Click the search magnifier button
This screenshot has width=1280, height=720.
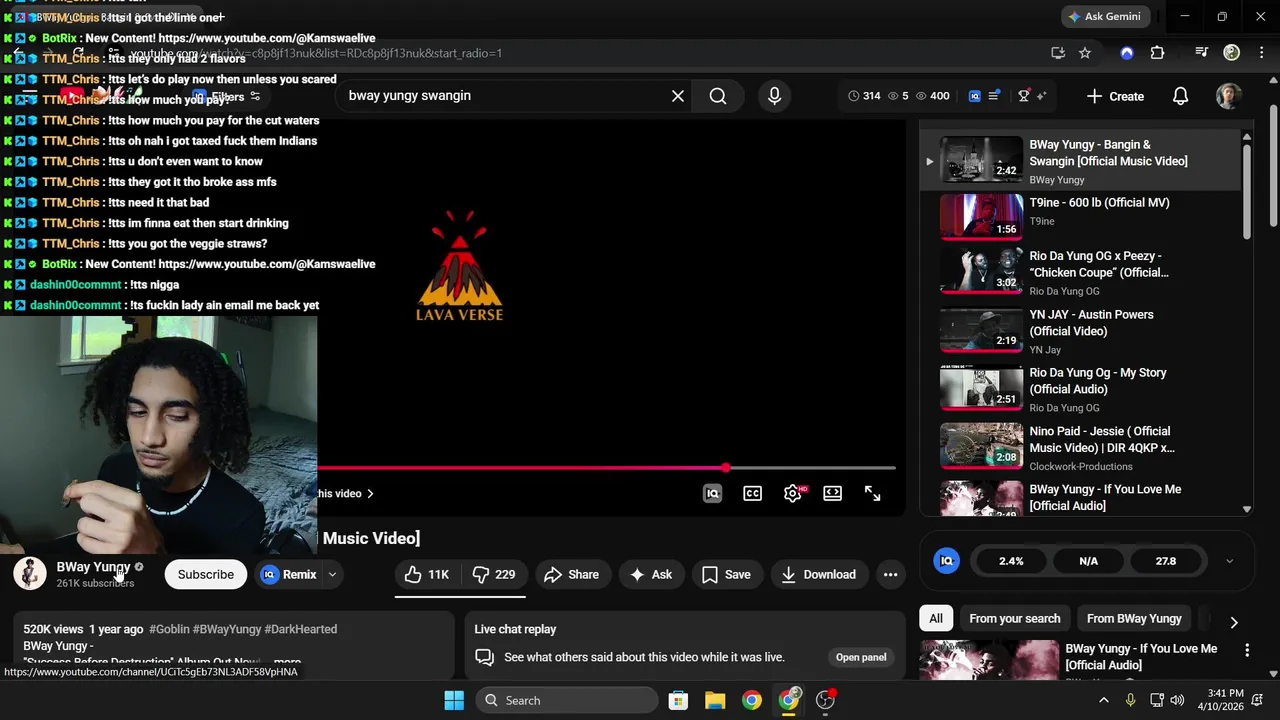[x=718, y=96]
